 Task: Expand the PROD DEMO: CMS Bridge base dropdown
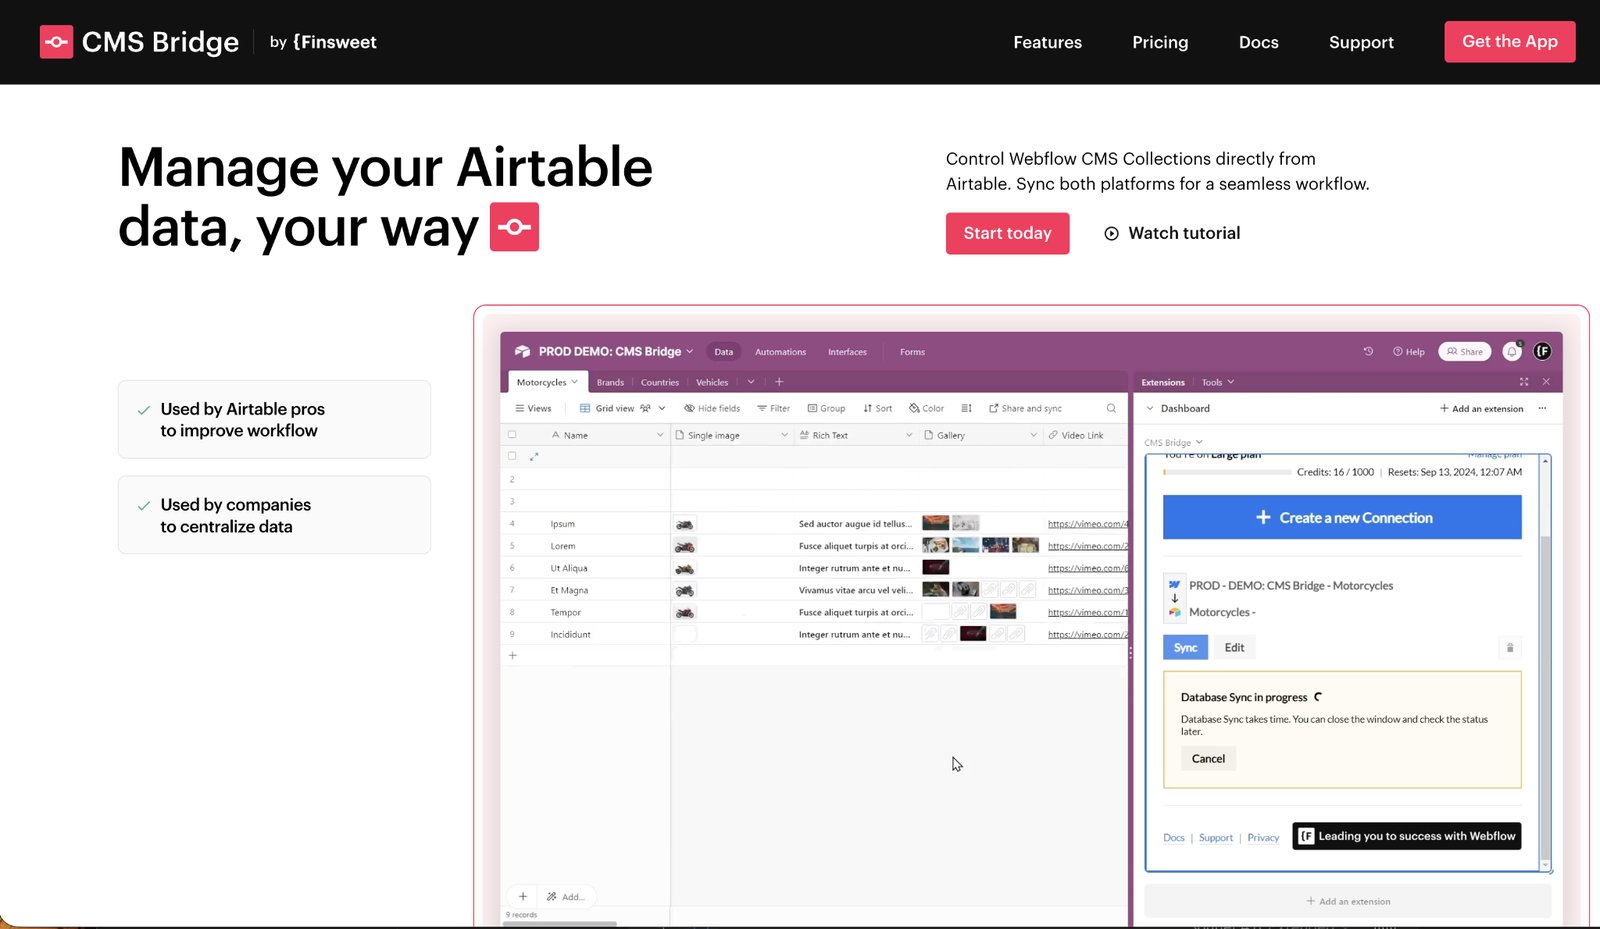click(689, 351)
